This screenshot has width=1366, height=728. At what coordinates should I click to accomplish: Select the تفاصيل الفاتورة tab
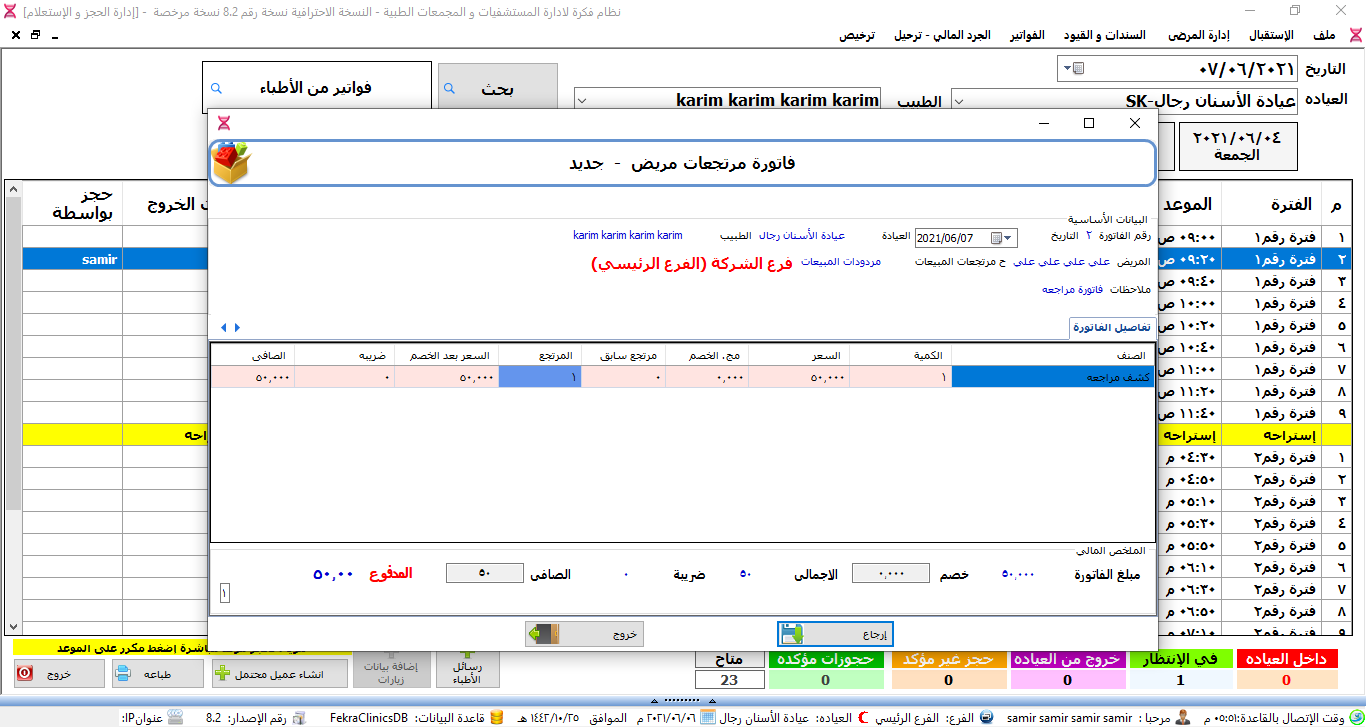[x=1112, y=328]
